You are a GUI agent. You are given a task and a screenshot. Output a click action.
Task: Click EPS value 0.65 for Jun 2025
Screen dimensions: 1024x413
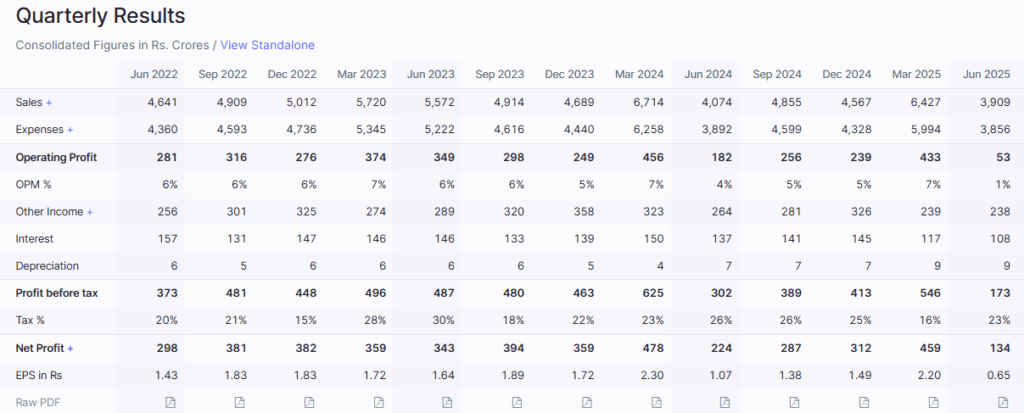click(x=999, y=375)
